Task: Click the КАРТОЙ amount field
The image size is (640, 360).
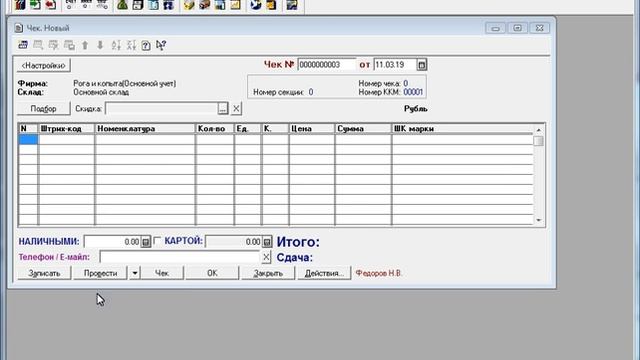Action: tap(233, 242)
